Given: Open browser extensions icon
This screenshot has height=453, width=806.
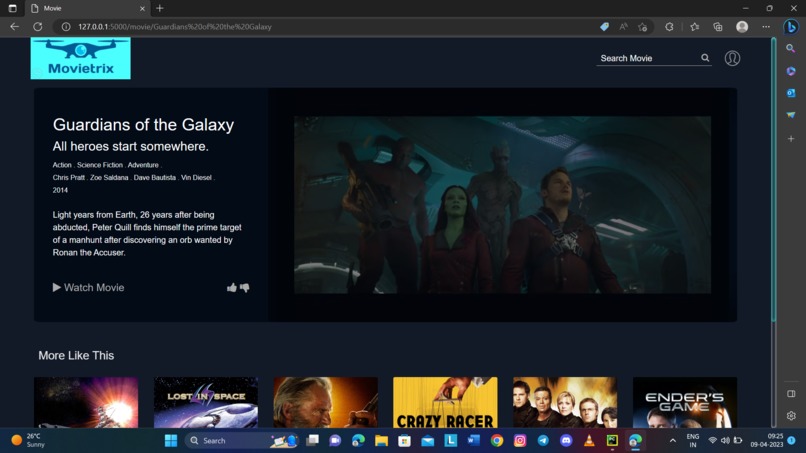Looking at the screenshot, I should 669,27.
